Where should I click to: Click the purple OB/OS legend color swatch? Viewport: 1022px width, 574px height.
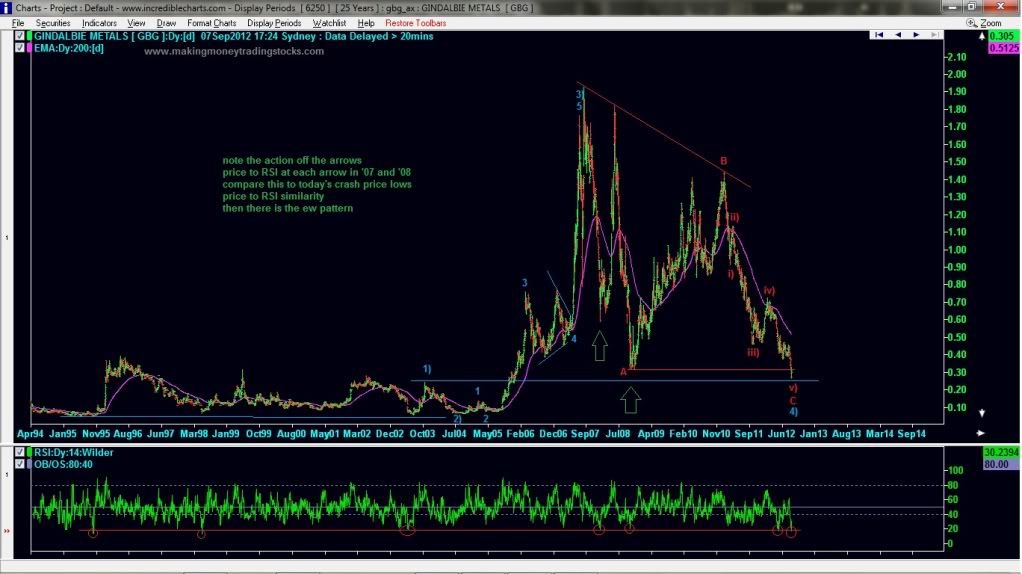tap(29, 465)
